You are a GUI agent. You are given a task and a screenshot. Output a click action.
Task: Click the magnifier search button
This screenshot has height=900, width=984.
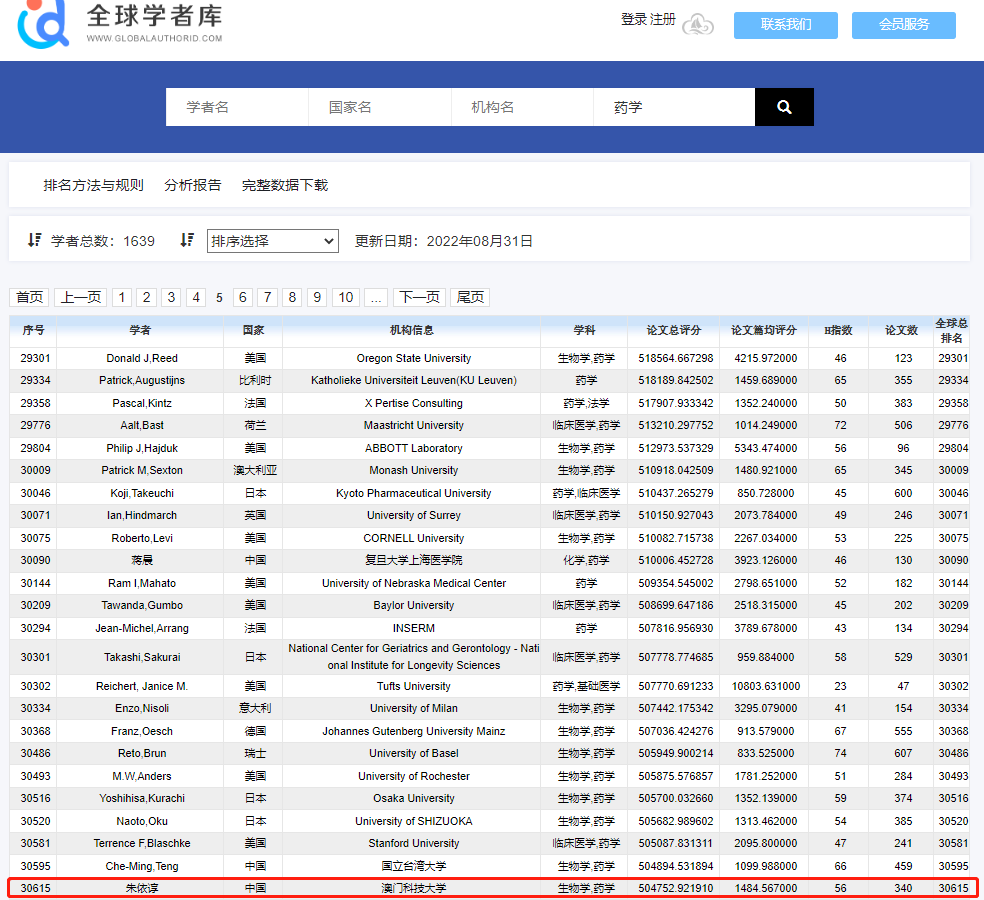click(784, 107)
